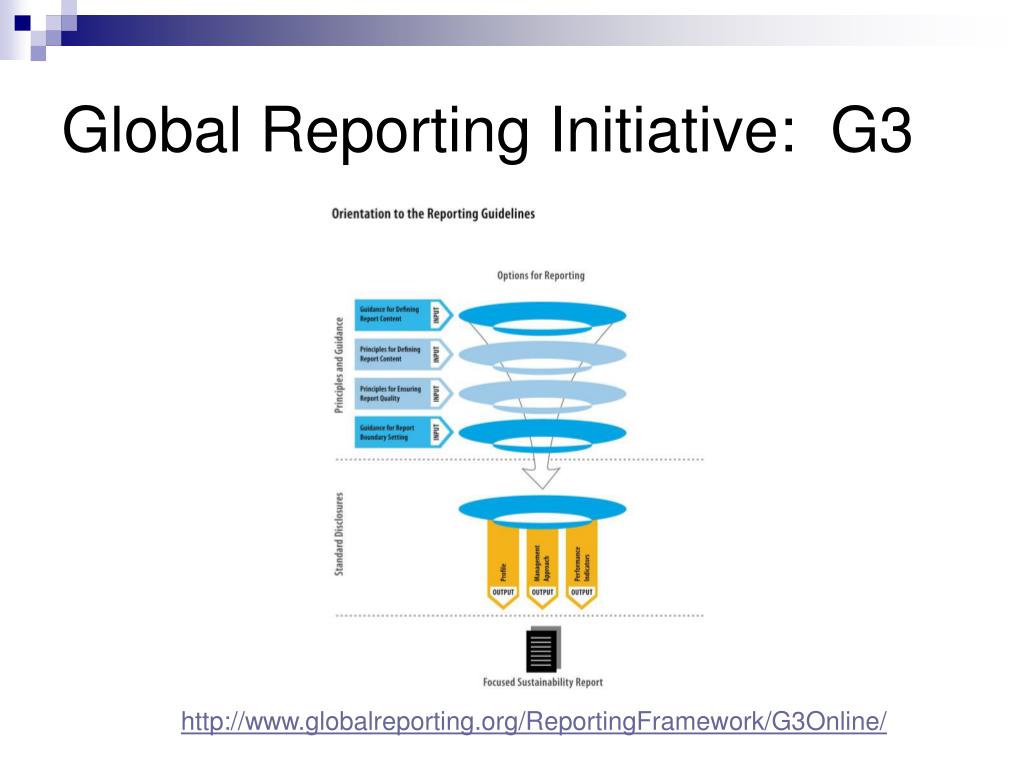The image size is (1024, 768).
Task: Click the OUTPUT tag under Performance Indicators
Action: click(x=581, y=592)
